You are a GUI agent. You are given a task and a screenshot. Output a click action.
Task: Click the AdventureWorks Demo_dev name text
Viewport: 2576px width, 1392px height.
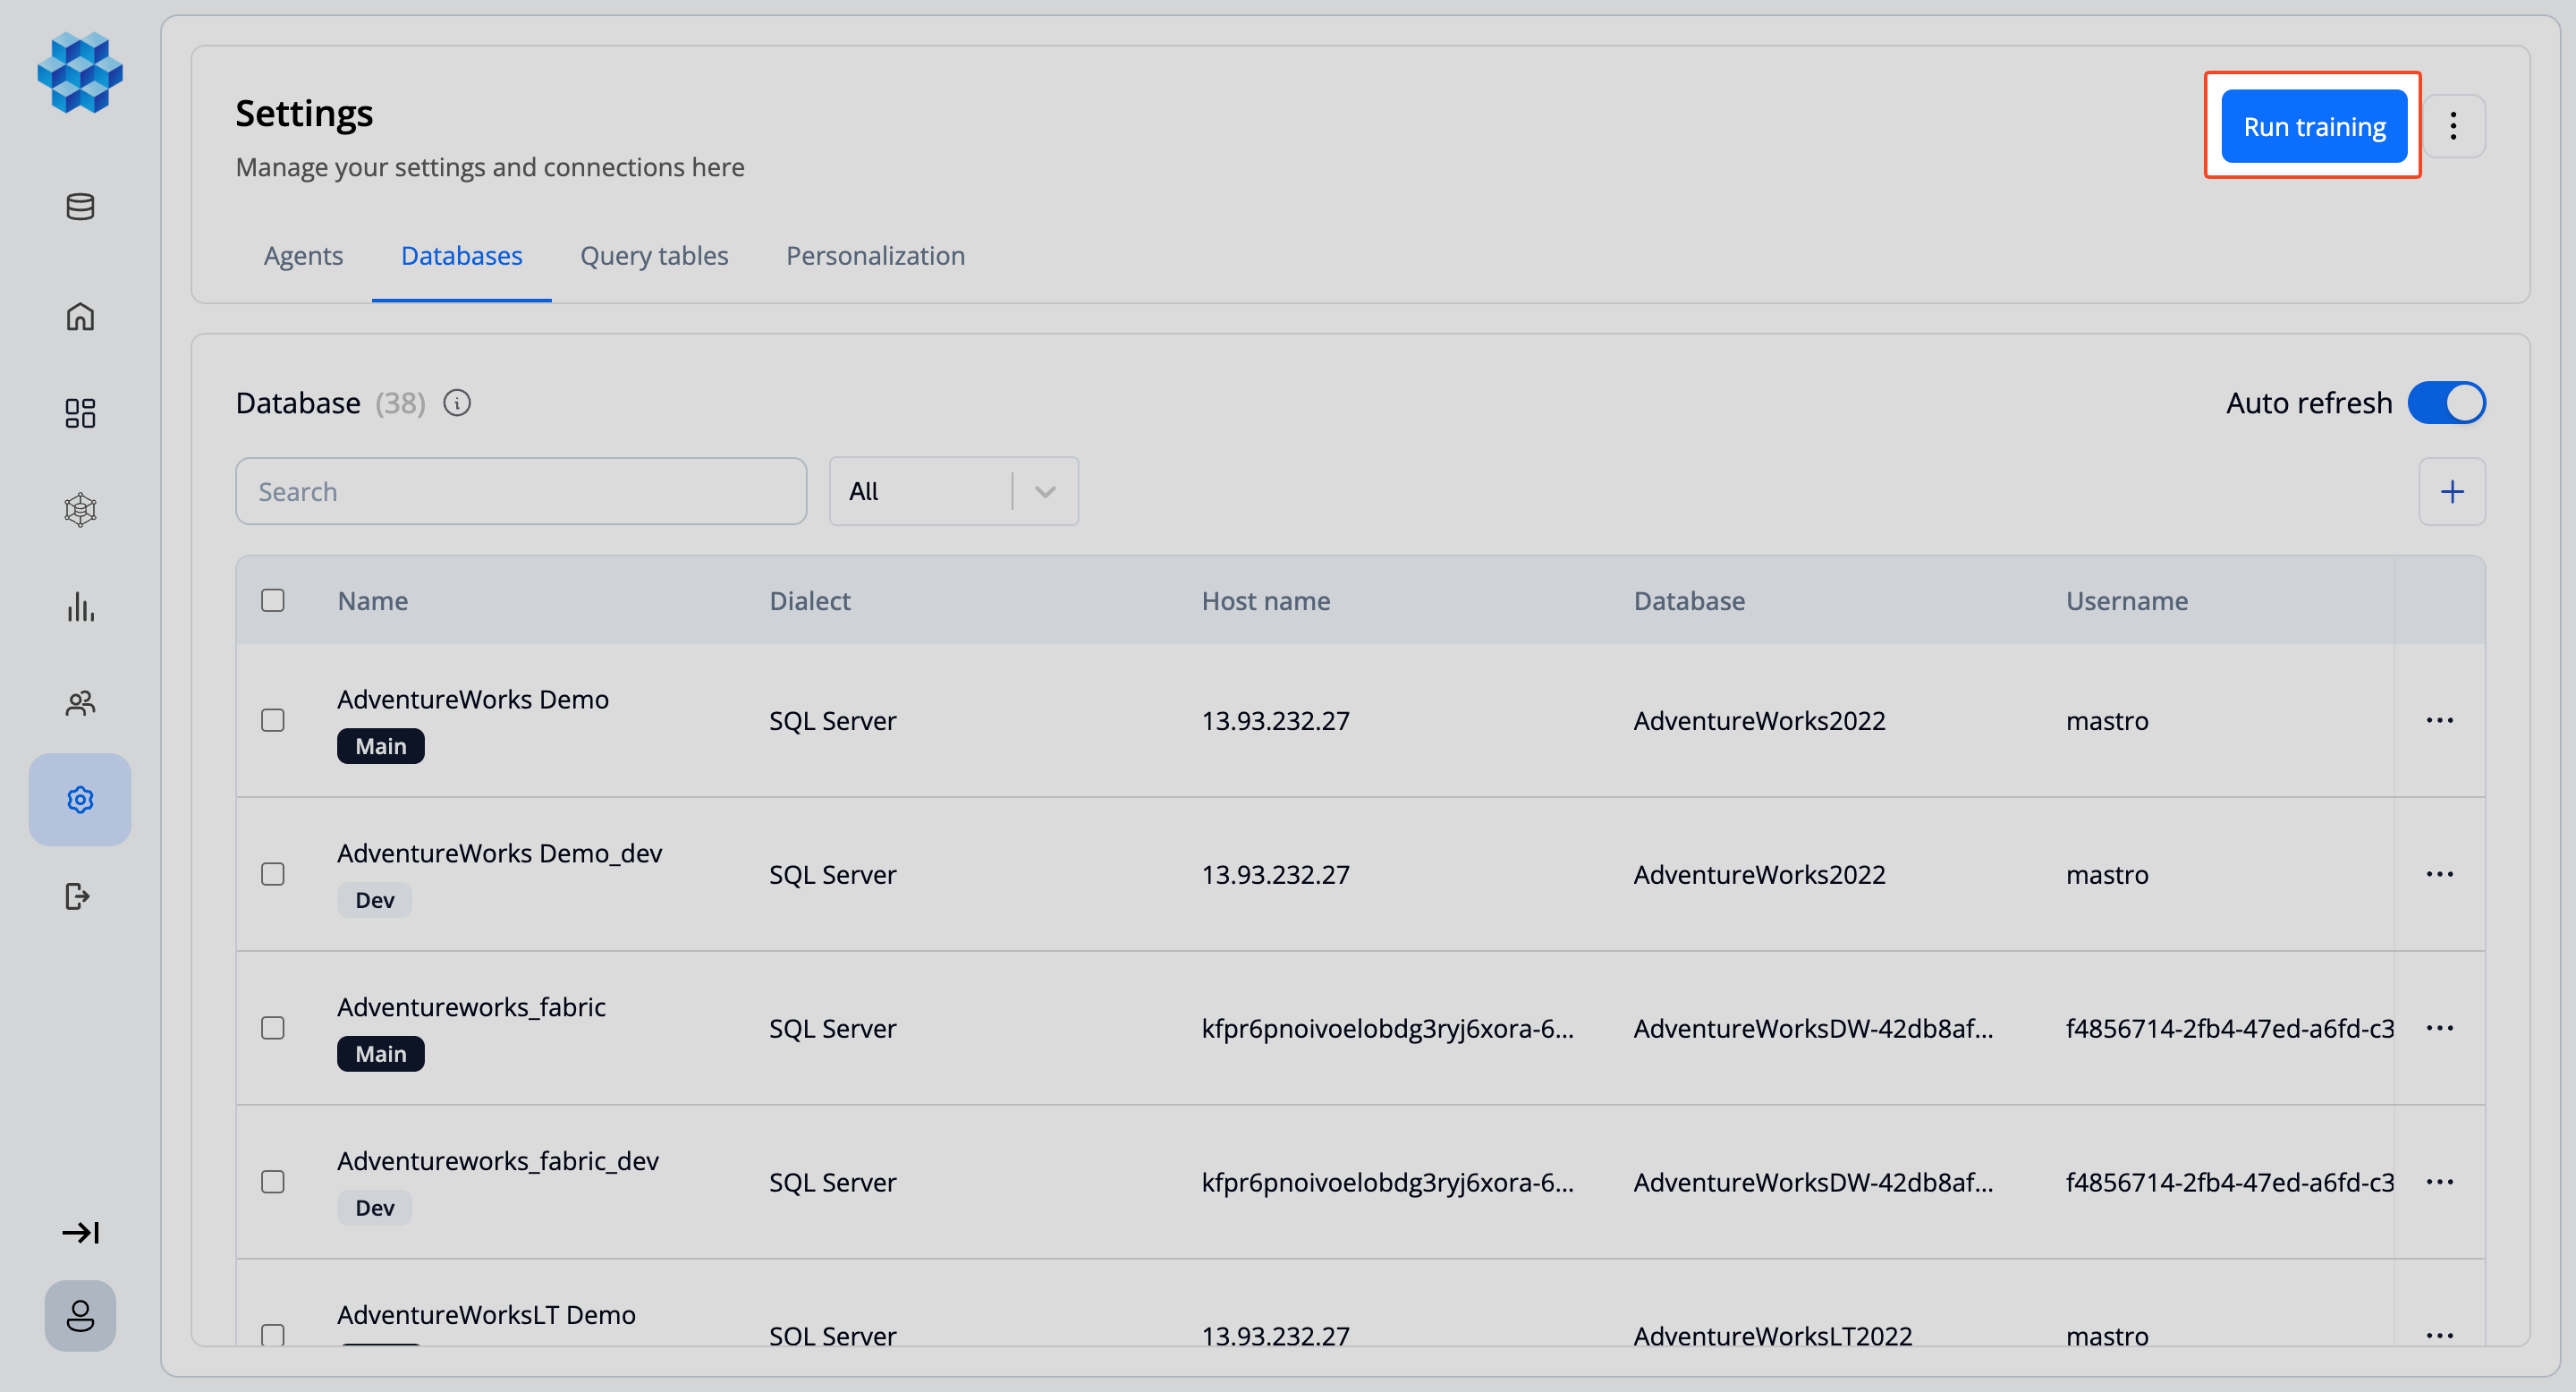pos(499,853)
